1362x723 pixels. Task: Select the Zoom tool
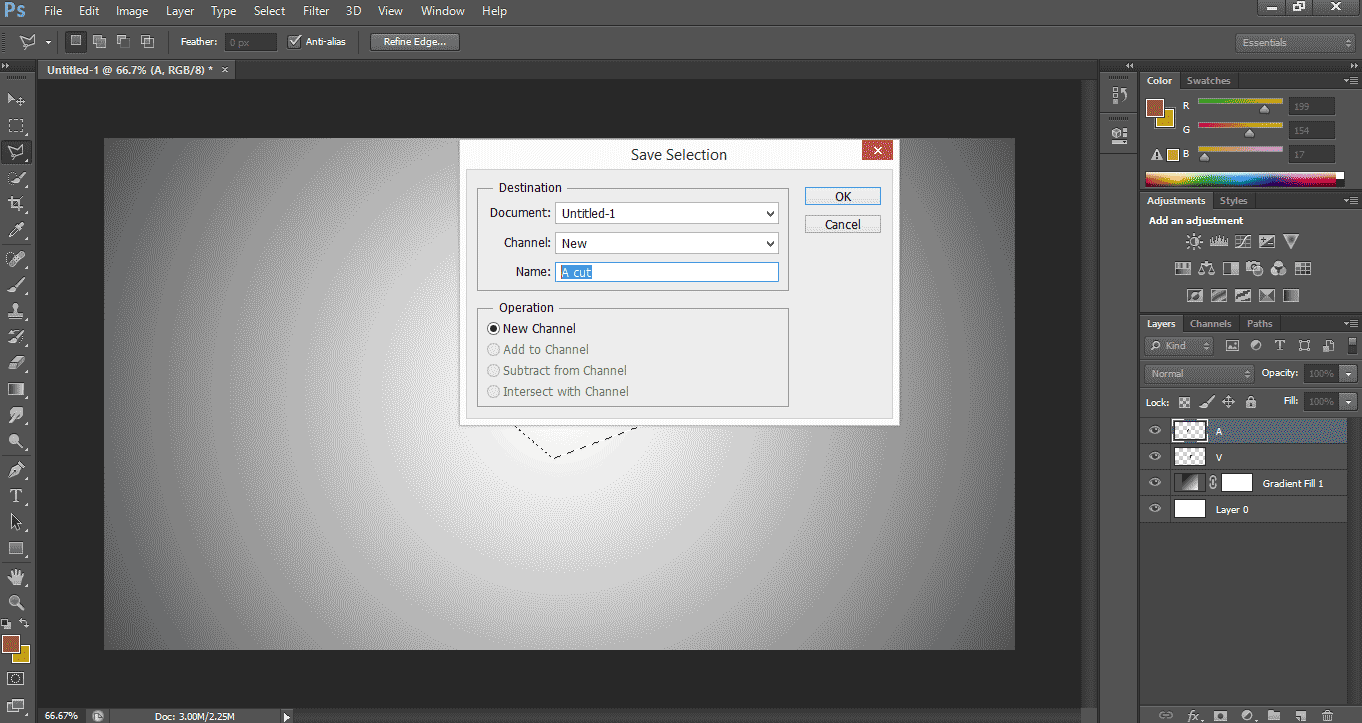point(16,602)
